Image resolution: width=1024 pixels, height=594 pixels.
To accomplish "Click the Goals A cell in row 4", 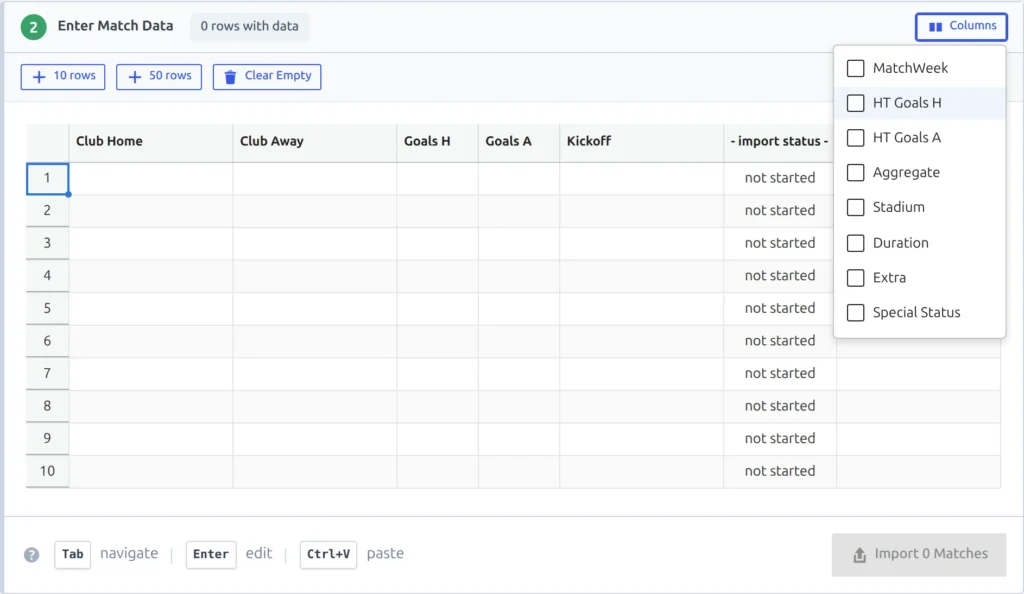I will coord(519,276).
